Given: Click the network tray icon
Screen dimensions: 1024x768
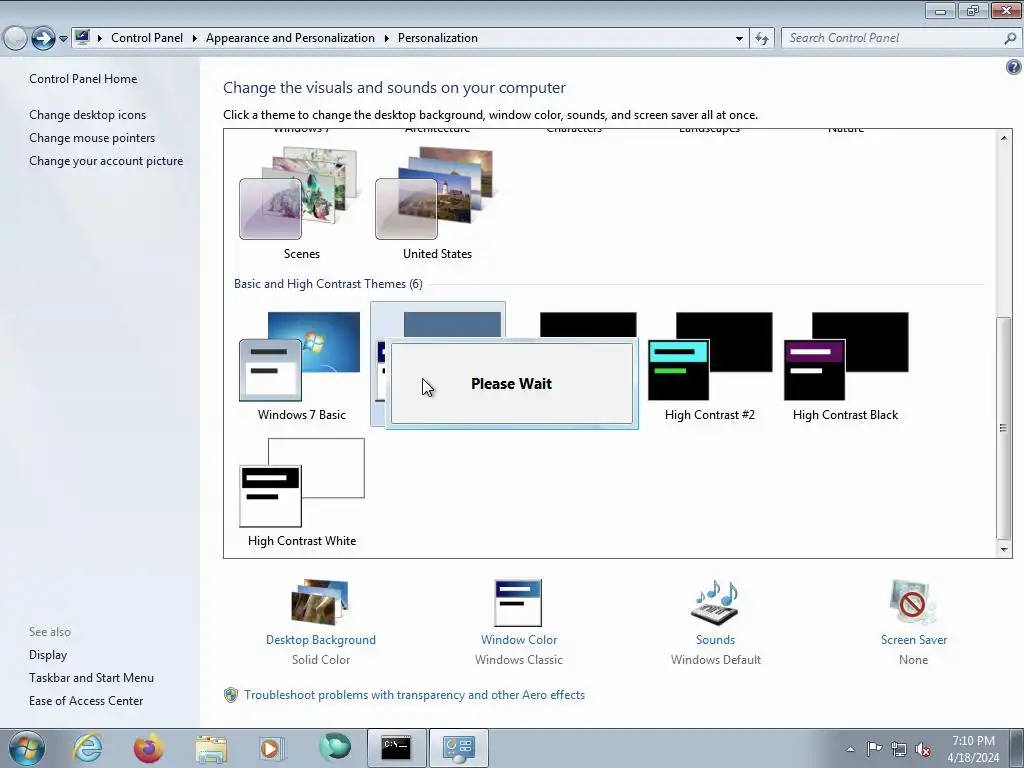Looking at the screenshot, I should [x=899, y=749].
